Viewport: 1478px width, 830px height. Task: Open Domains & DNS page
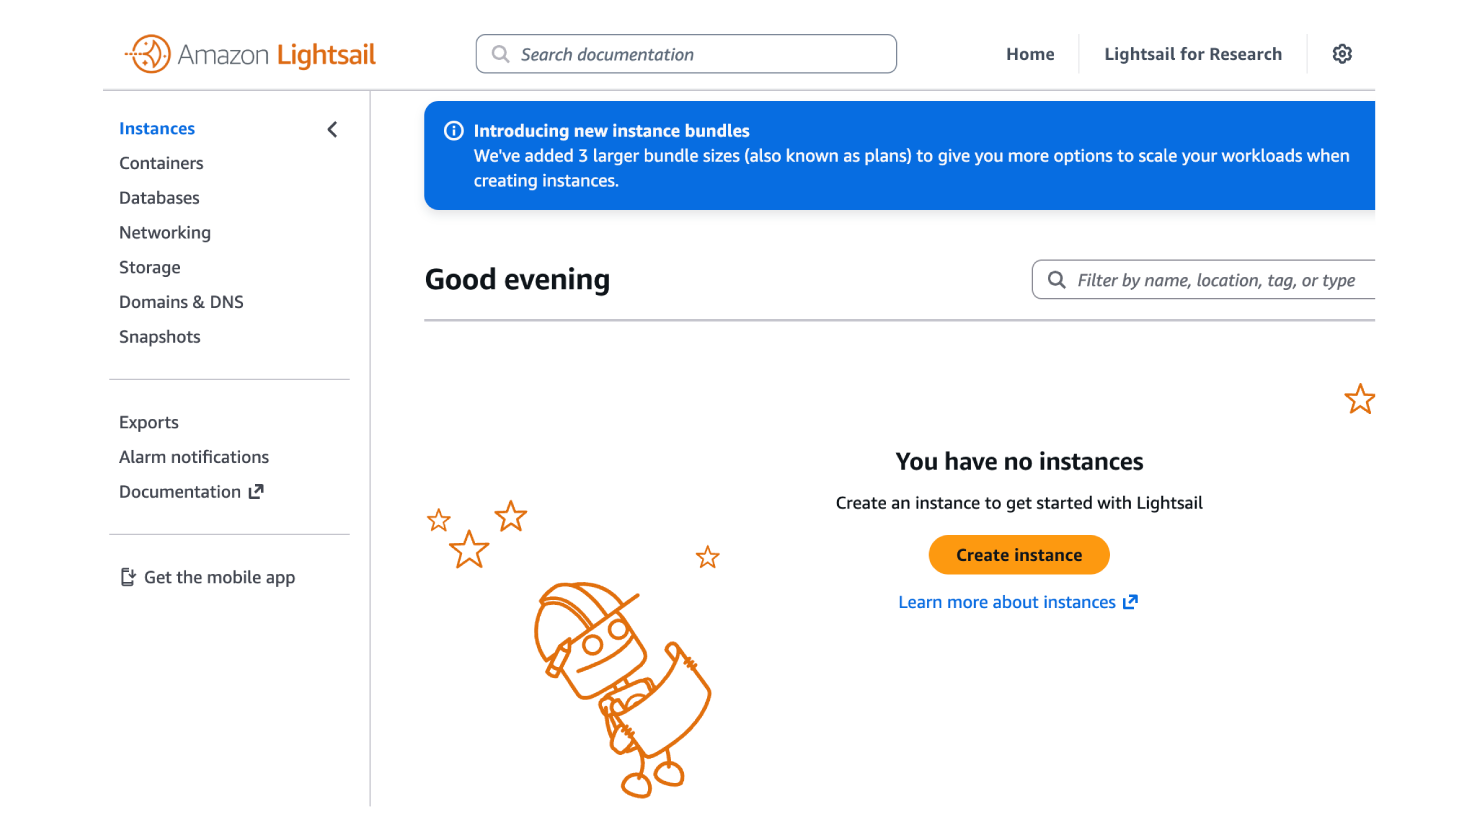point(181,302)
